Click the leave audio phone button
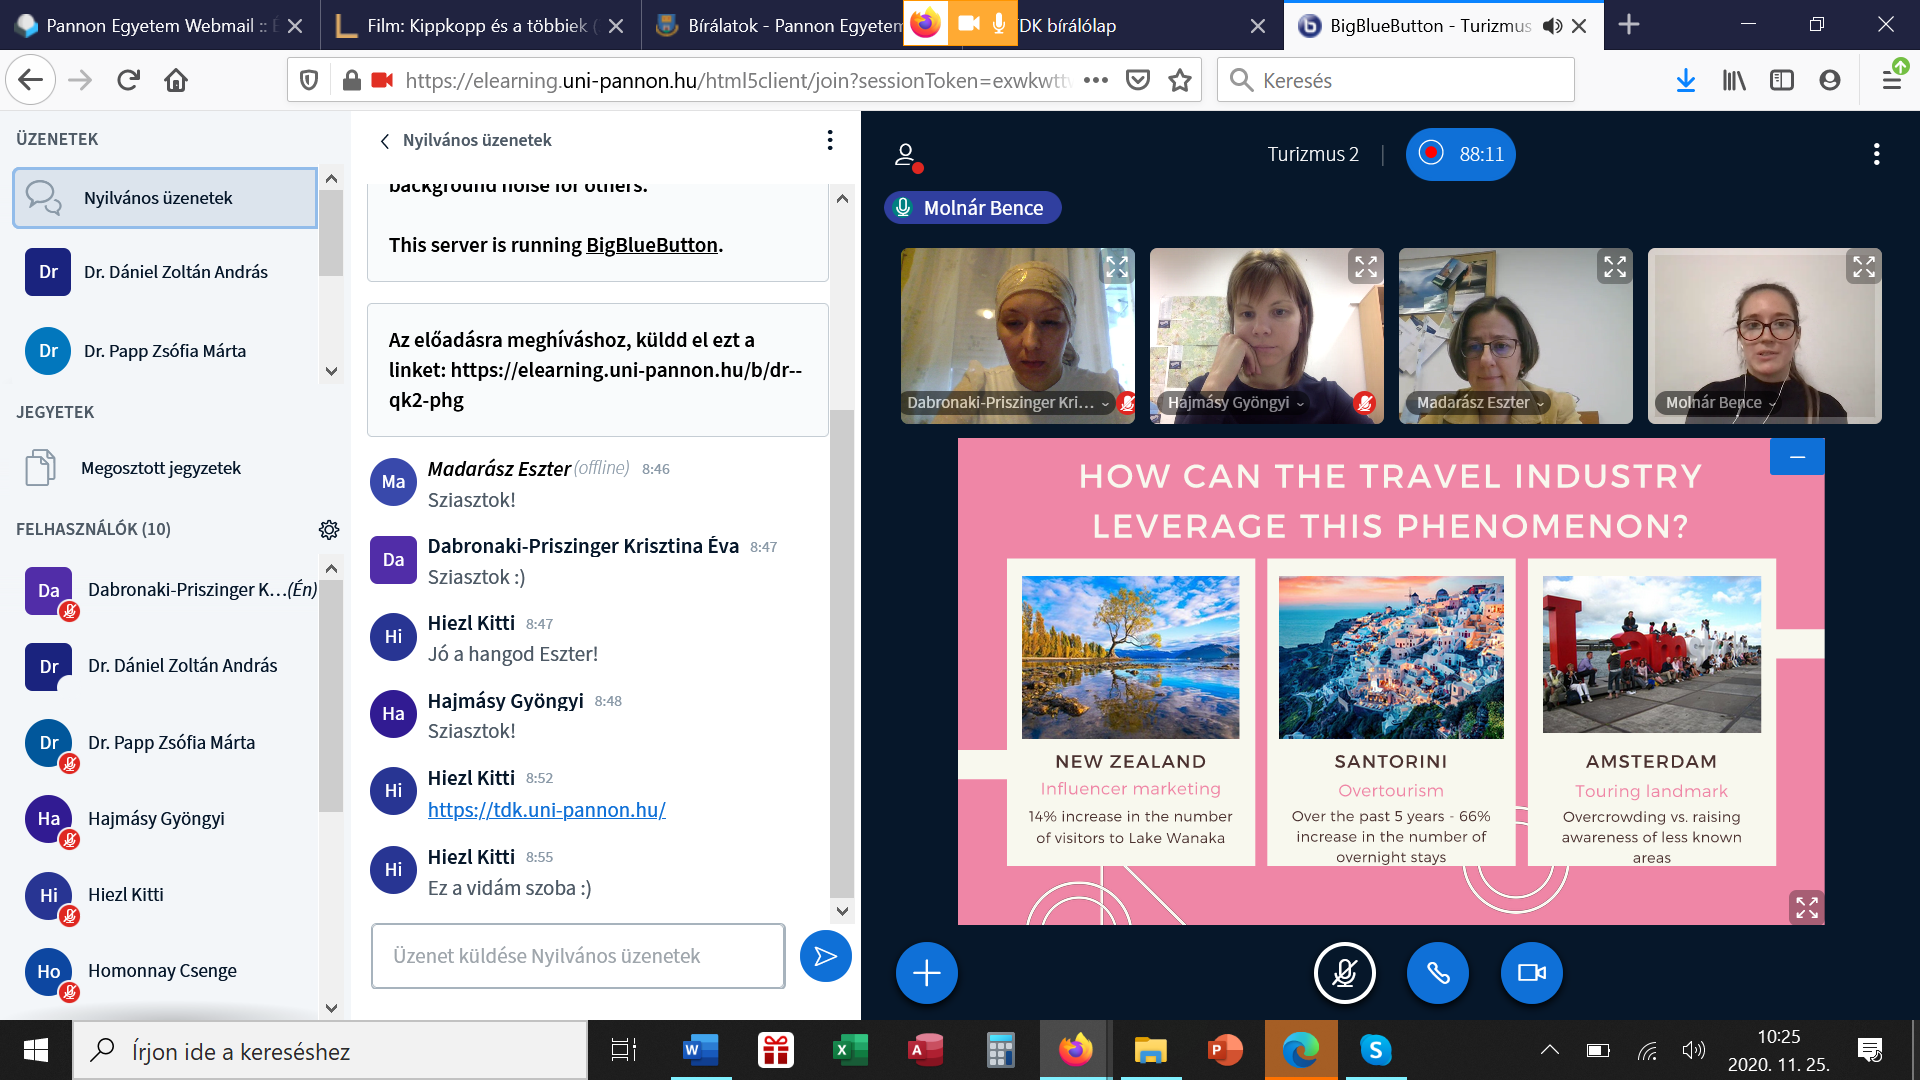This screenshot has height=1080, width=1920. point(1437,972)
